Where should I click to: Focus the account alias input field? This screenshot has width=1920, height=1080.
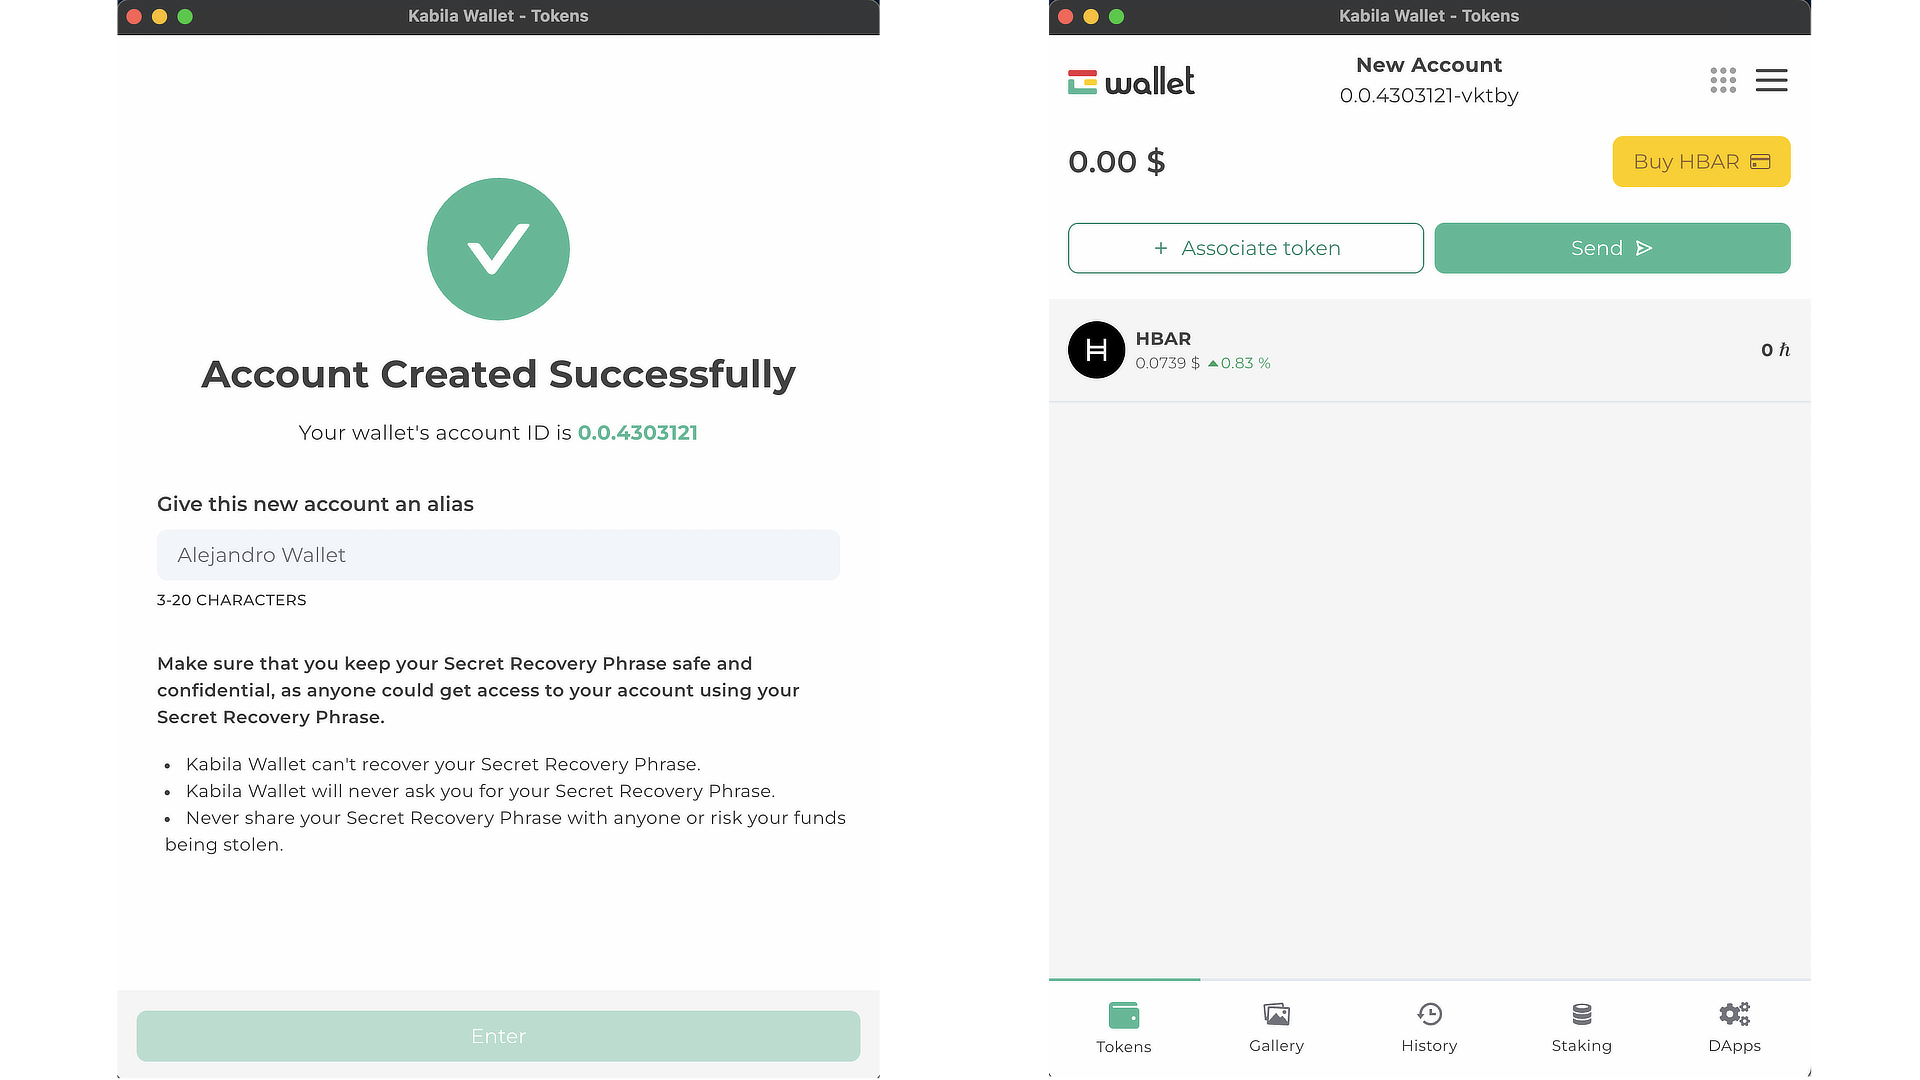point(498,555)
